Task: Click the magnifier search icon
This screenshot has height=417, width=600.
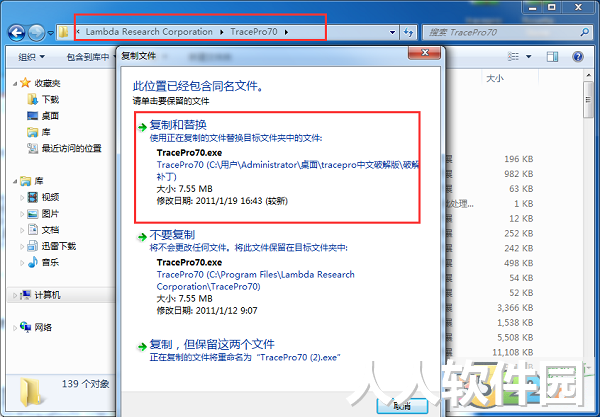Action: [x=585, y=33]
